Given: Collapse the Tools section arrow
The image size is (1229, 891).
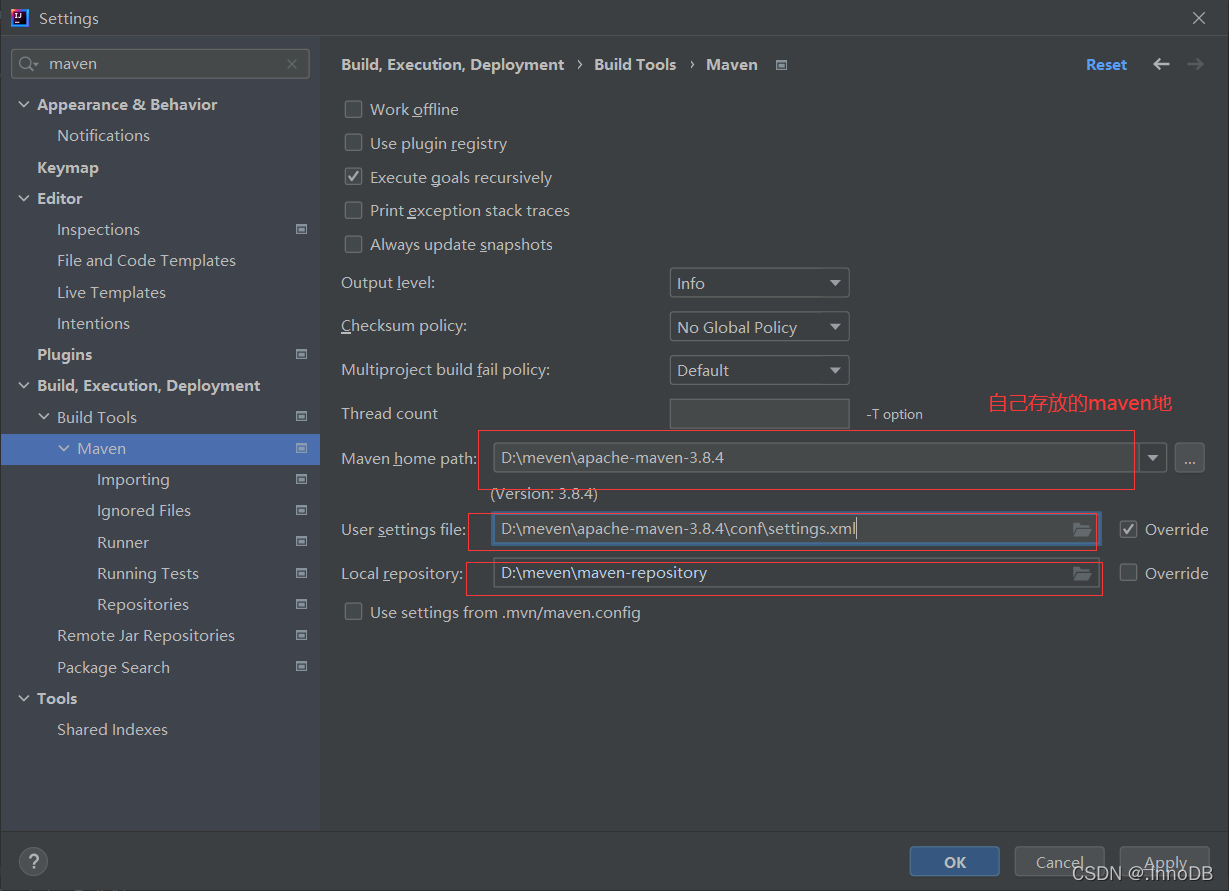Looking at the screenshot, I should (24, 698).
